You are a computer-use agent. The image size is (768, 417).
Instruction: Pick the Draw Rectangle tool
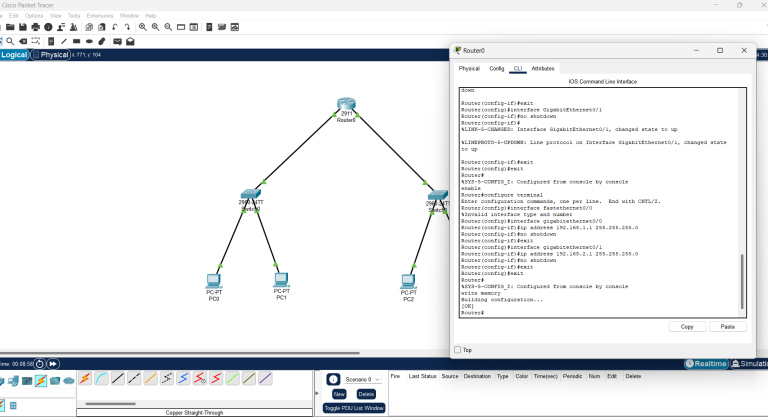point(76,41)
